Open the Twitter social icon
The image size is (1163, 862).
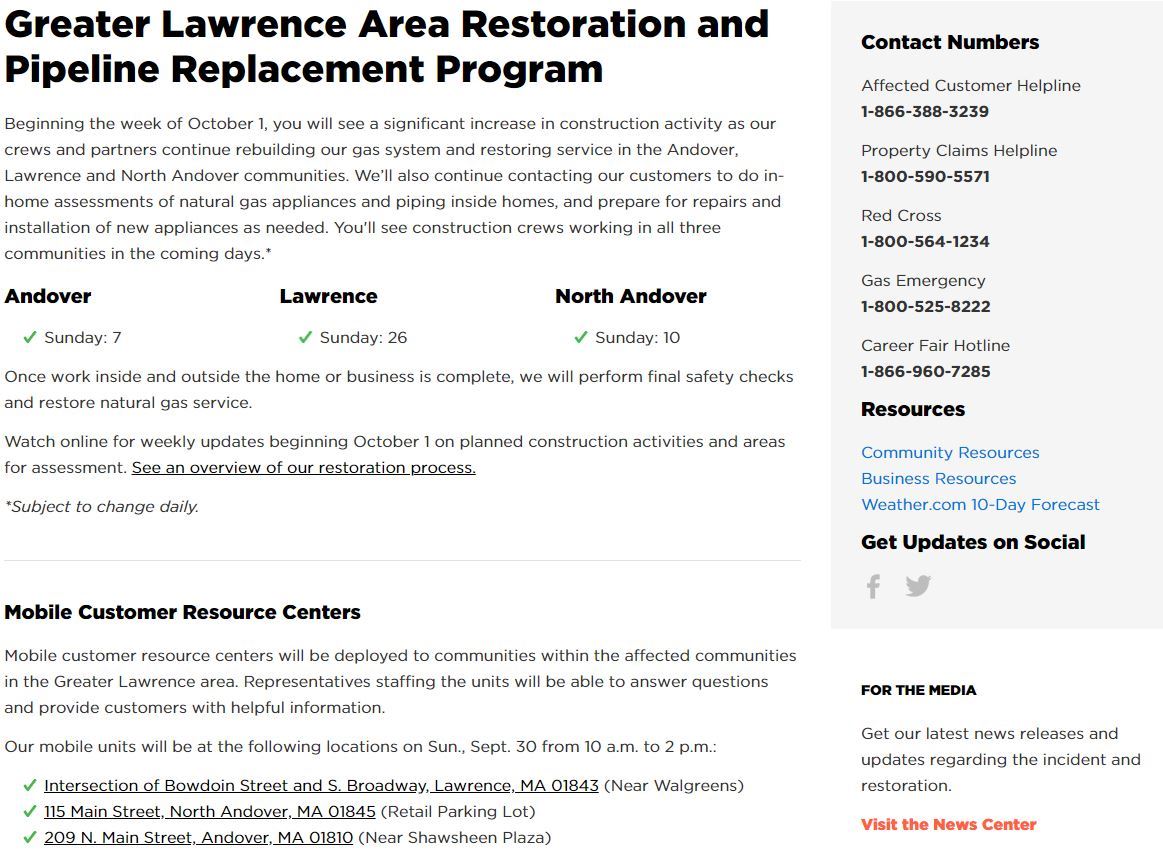click(918, 586)
